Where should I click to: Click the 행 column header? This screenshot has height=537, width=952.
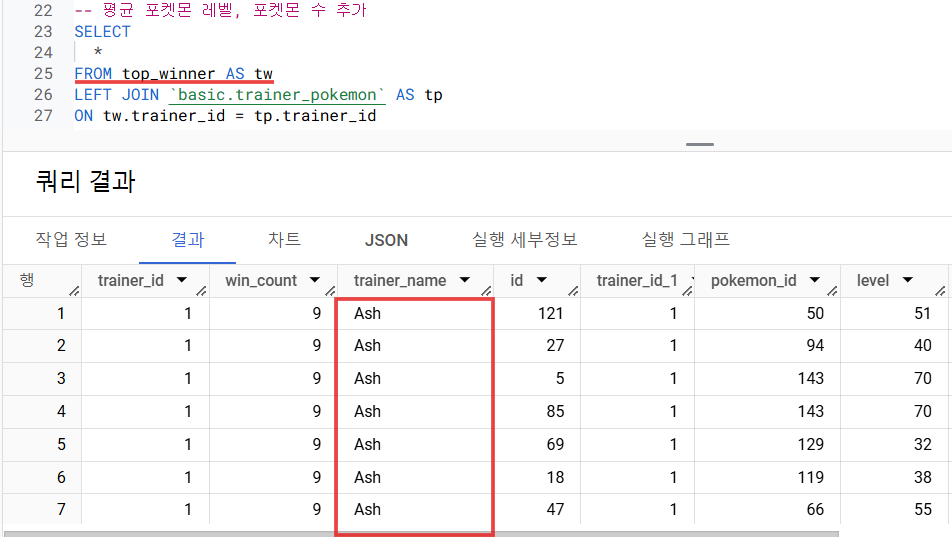pos(27,280)
